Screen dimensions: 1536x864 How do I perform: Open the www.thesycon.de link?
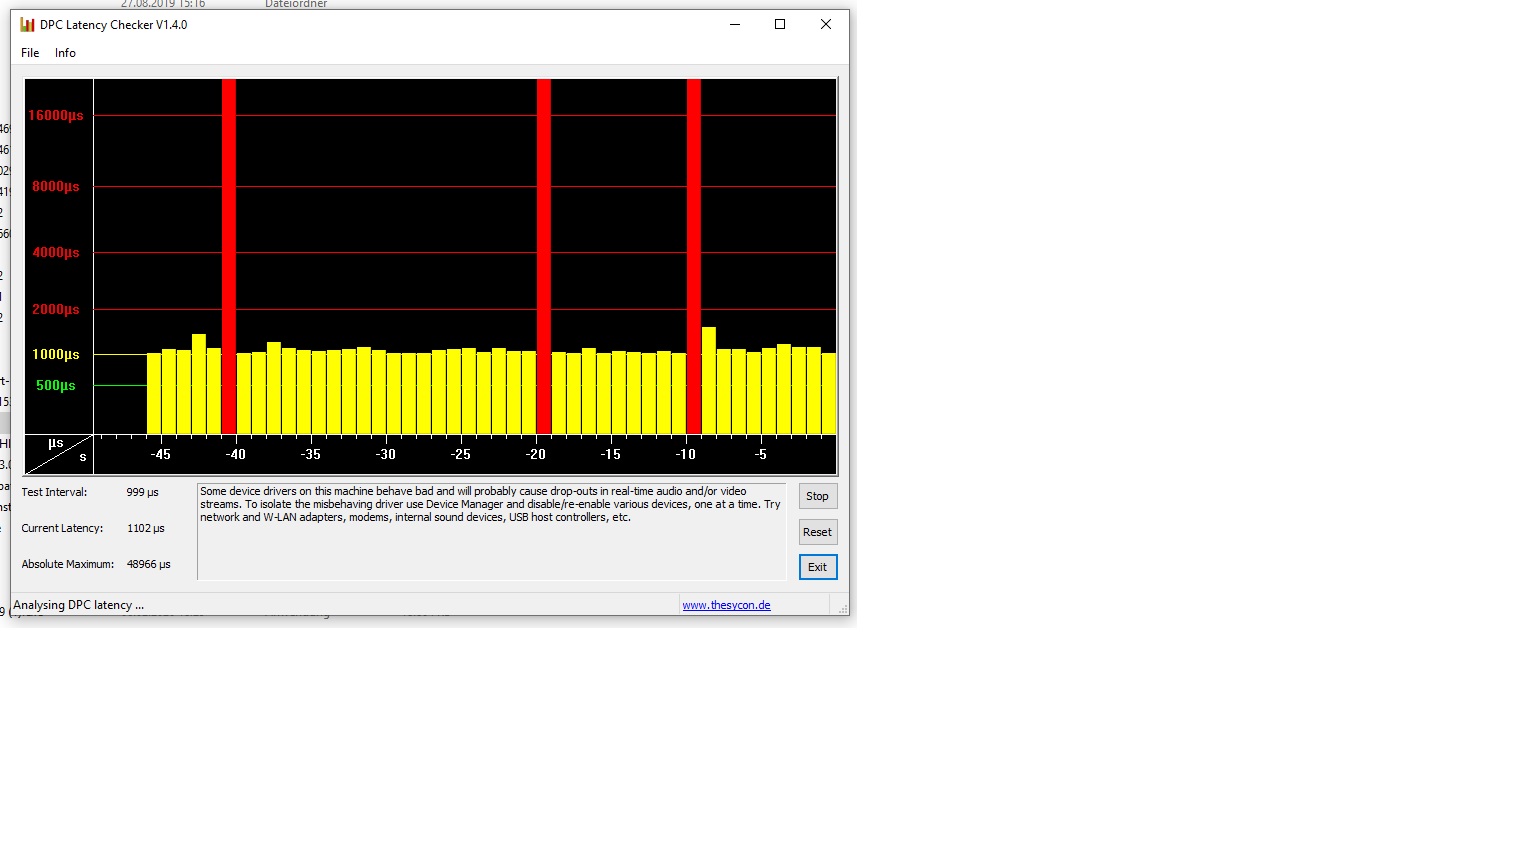(x=726, y=605)
